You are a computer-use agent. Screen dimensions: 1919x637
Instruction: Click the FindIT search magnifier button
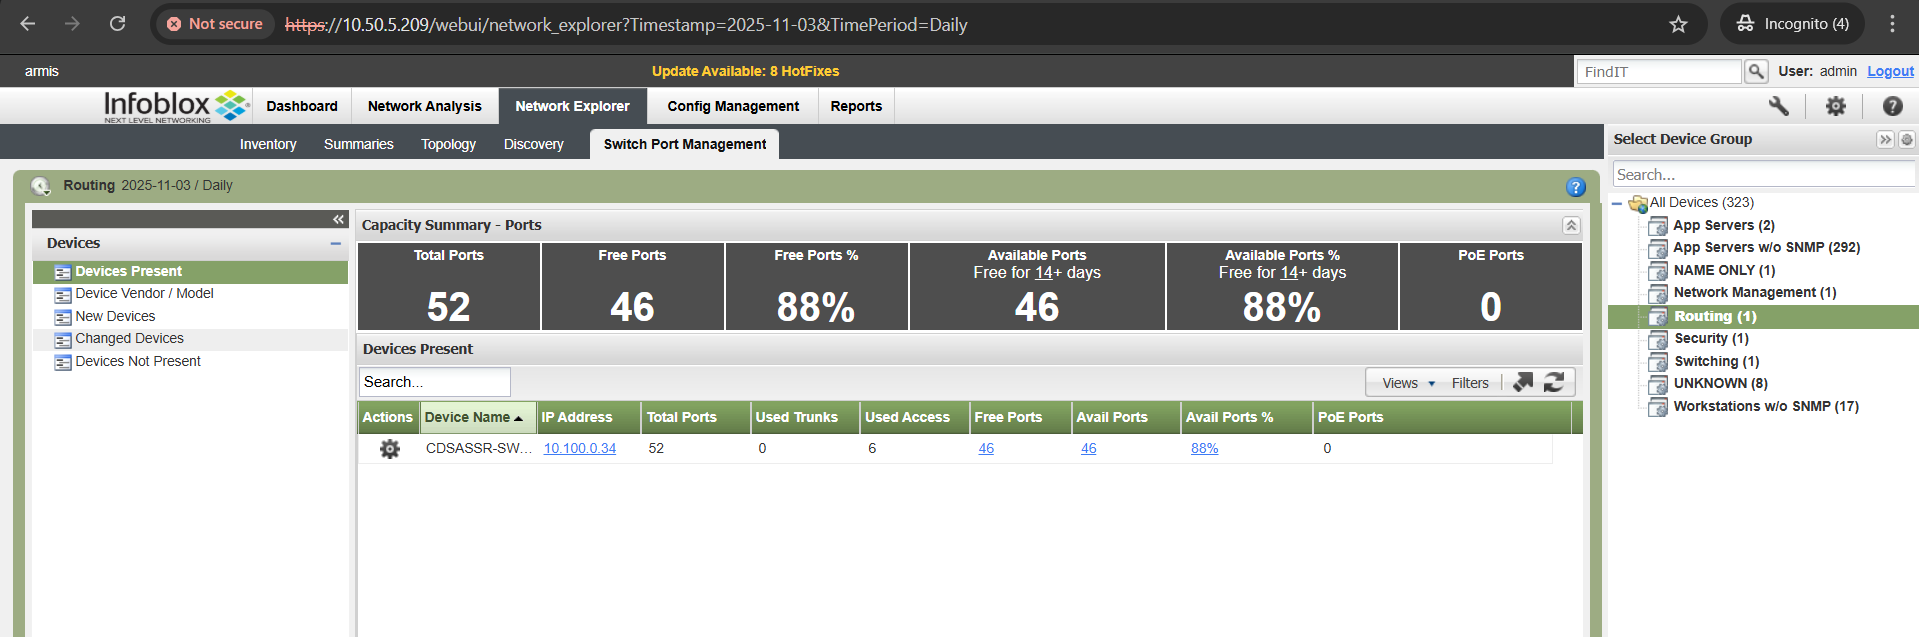1756,71
